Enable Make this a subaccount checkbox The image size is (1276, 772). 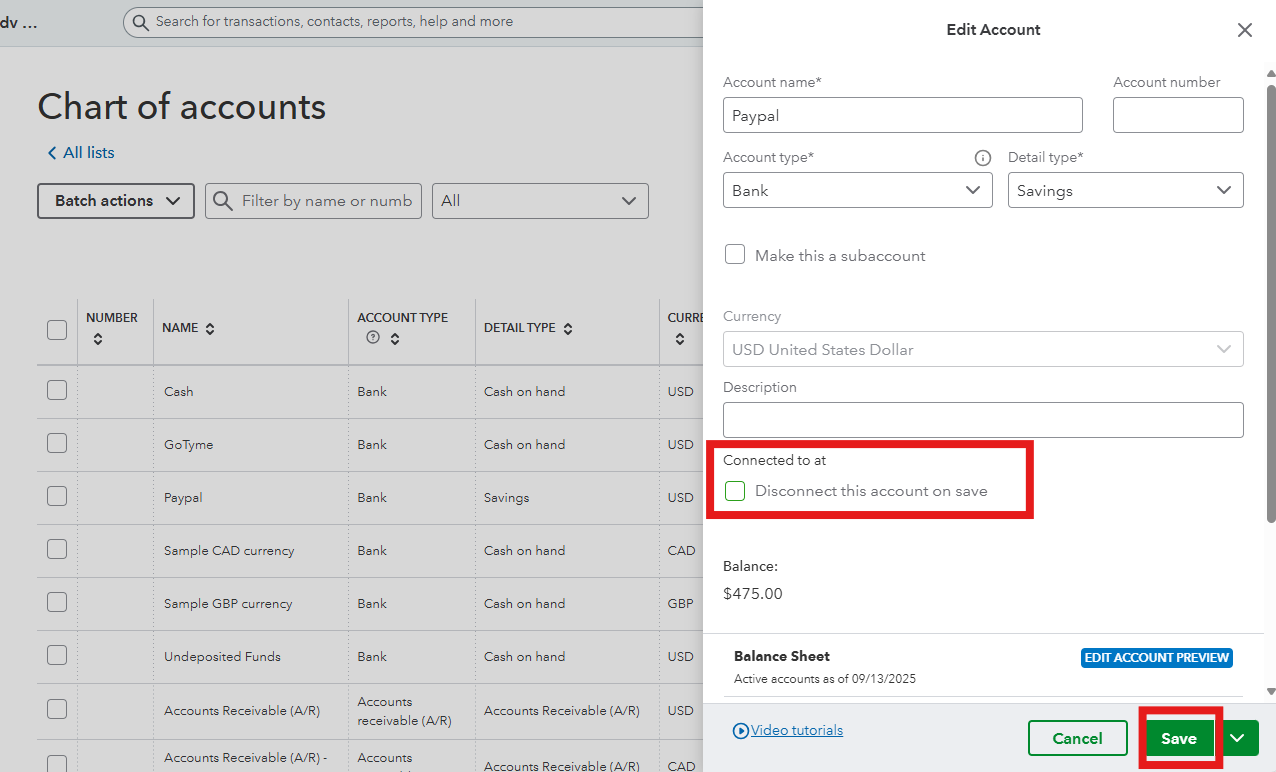[735, 255]
